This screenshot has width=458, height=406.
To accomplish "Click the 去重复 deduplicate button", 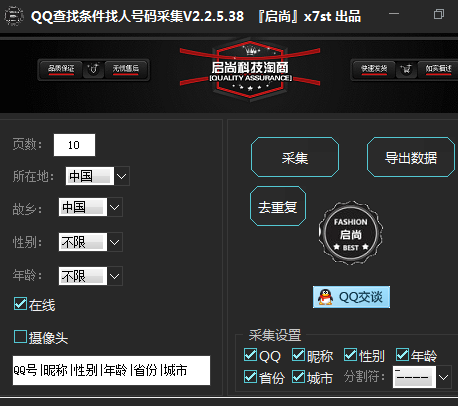I will tap(278, 206).
